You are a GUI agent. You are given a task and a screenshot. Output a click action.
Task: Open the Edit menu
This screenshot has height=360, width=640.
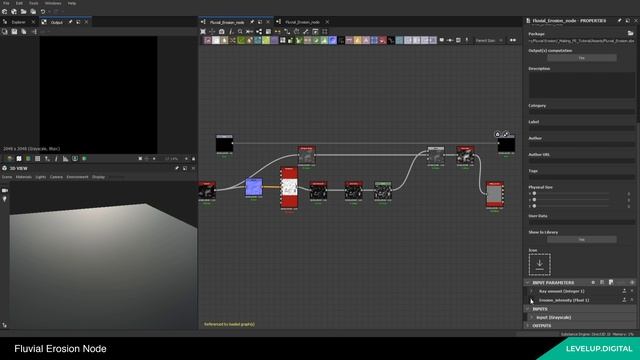tap(19, 3)
